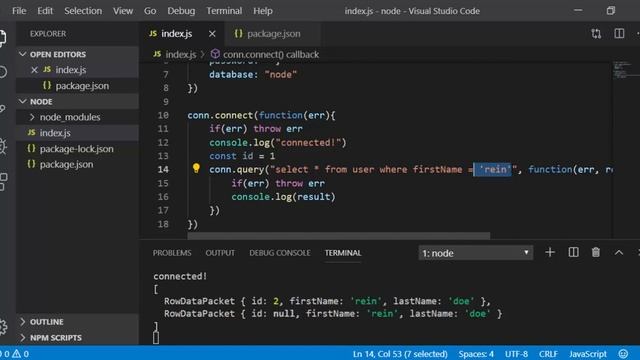Open index.js in NODE folder tree
The height and width of the screenshot is (360, 640).
pyautogui.click(x=78, y=133)
